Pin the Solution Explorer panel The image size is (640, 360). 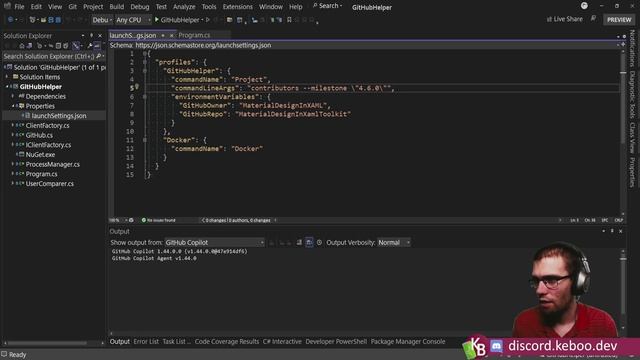pyautogui.click(x=91, y=36)
